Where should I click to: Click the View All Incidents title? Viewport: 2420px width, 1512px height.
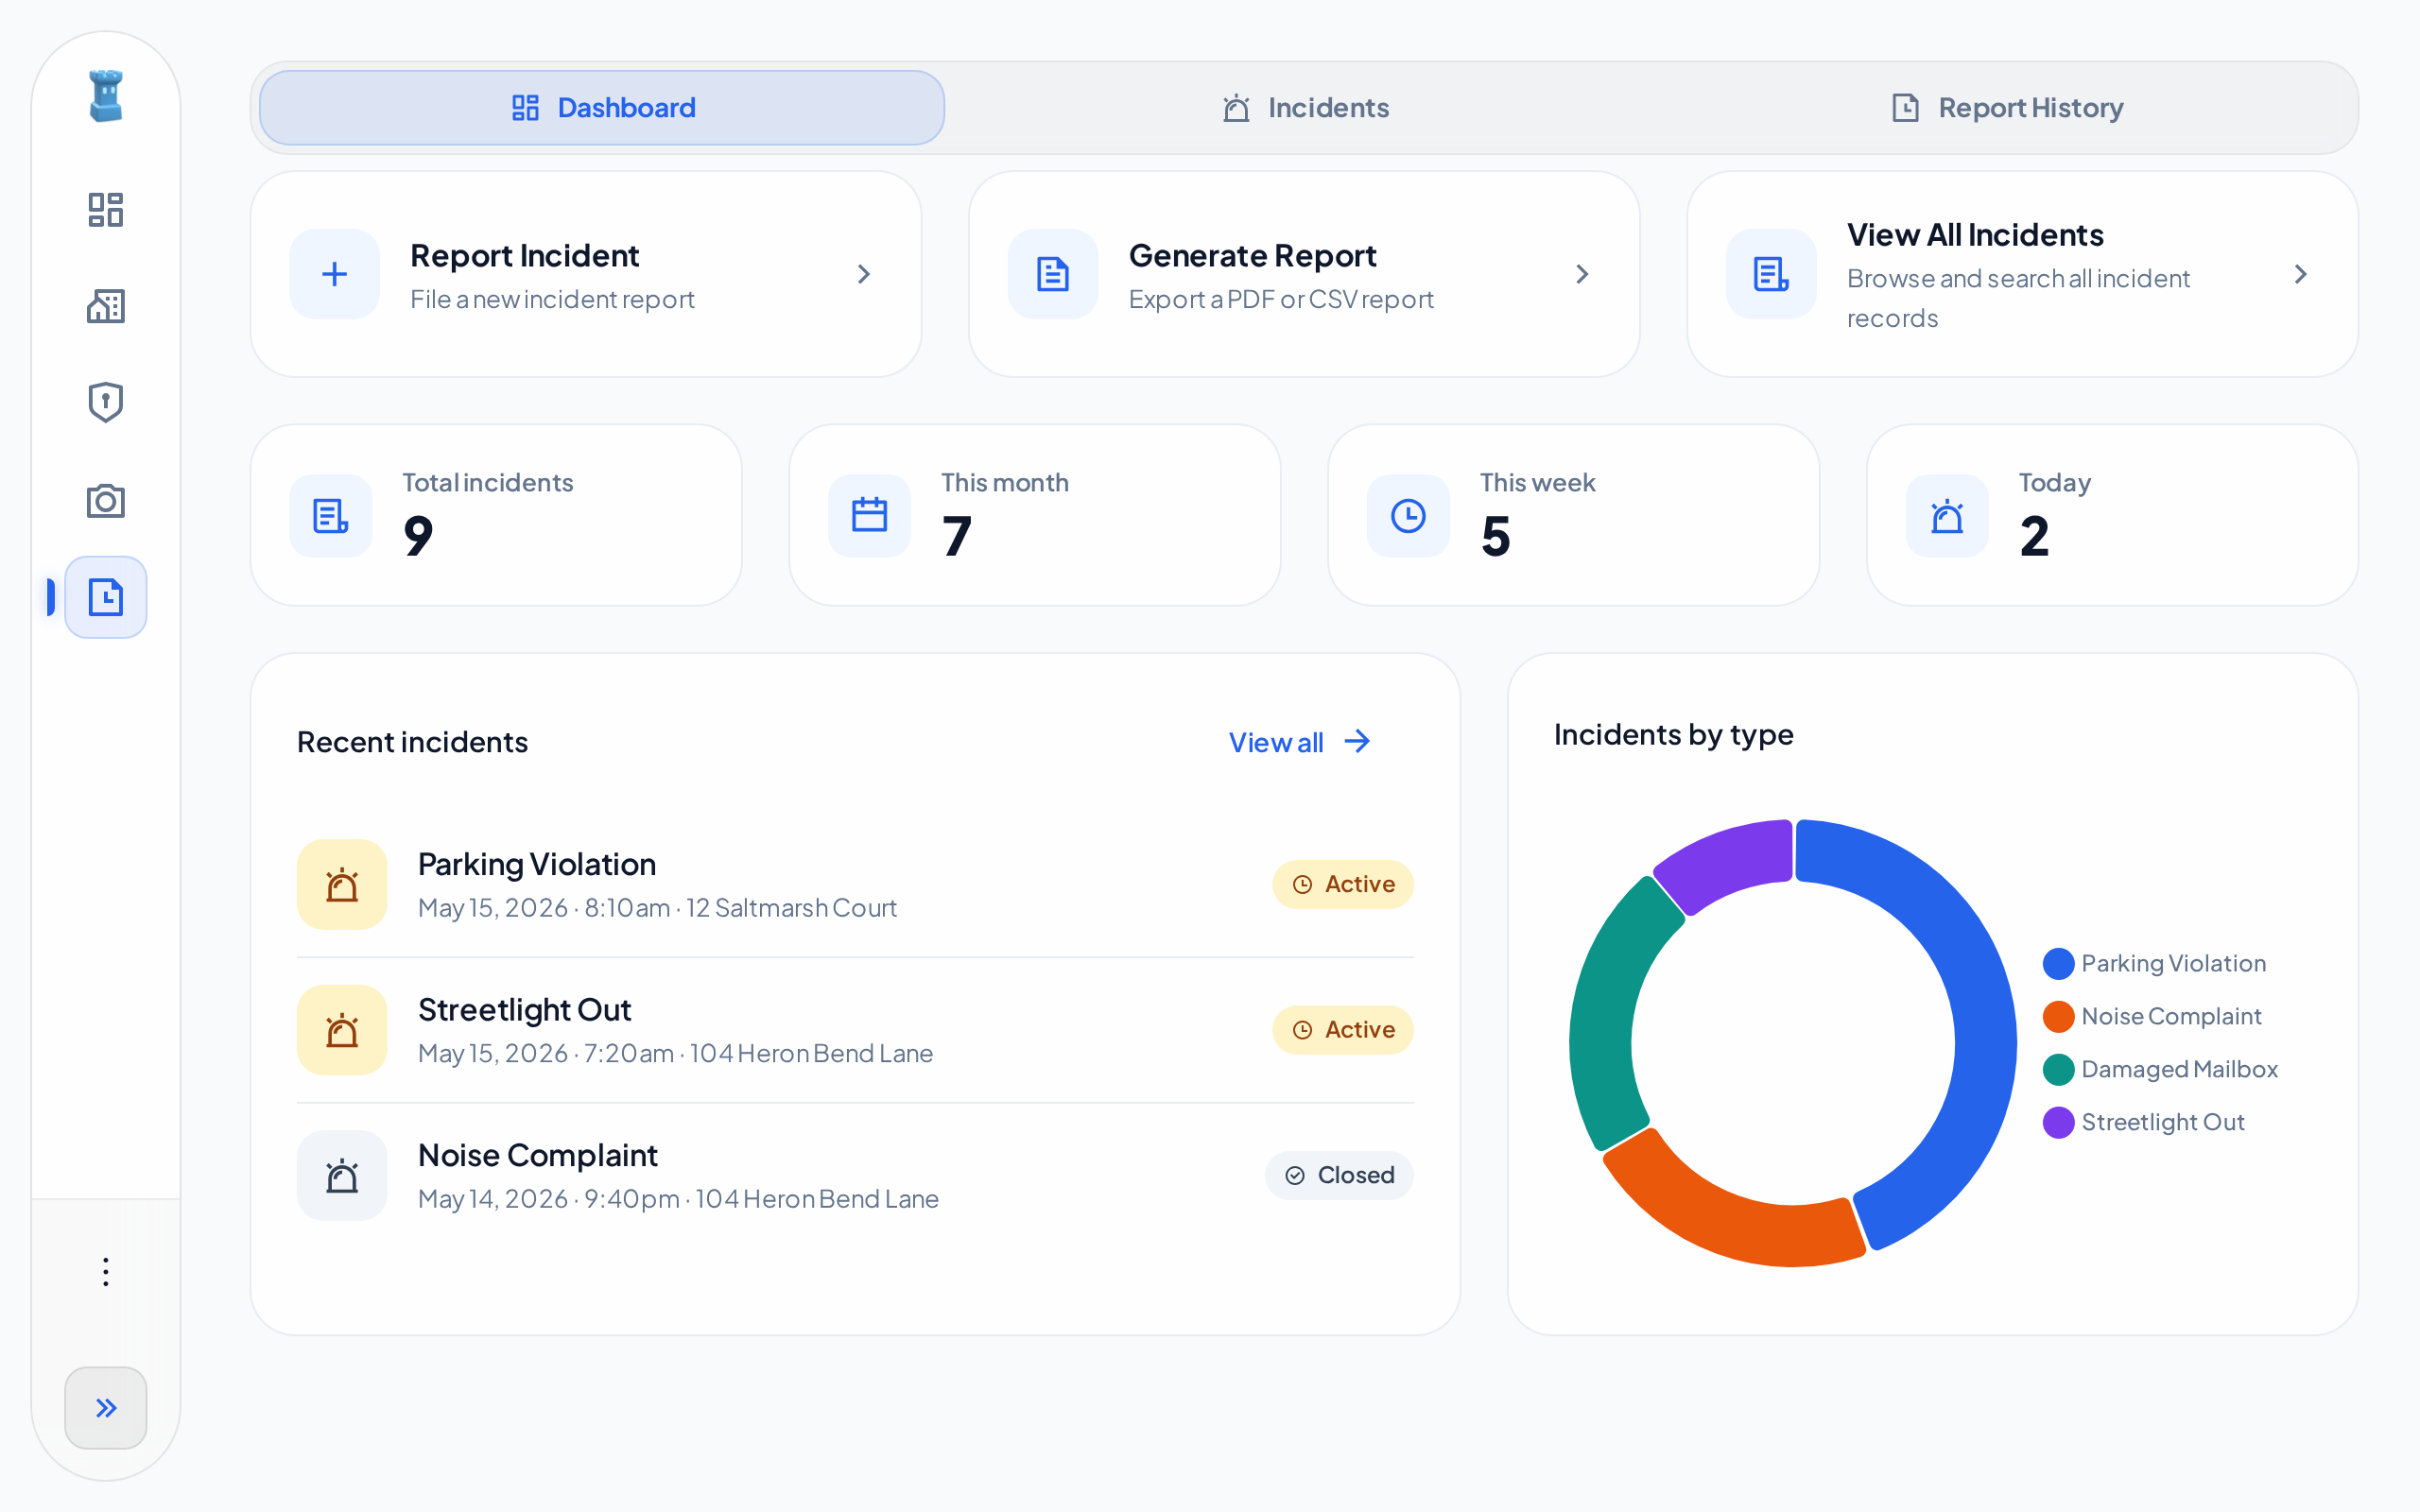click(x=1975, y=235)
